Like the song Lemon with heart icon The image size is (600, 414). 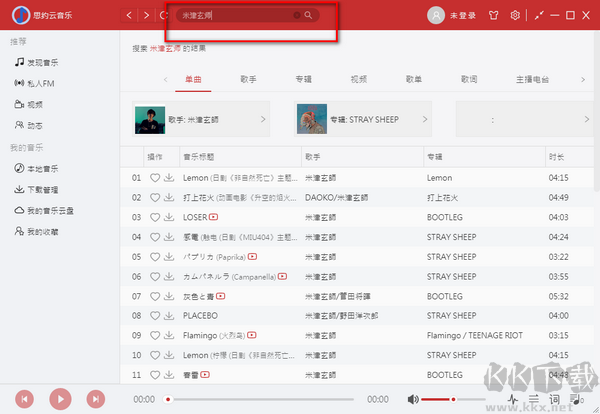154,178
